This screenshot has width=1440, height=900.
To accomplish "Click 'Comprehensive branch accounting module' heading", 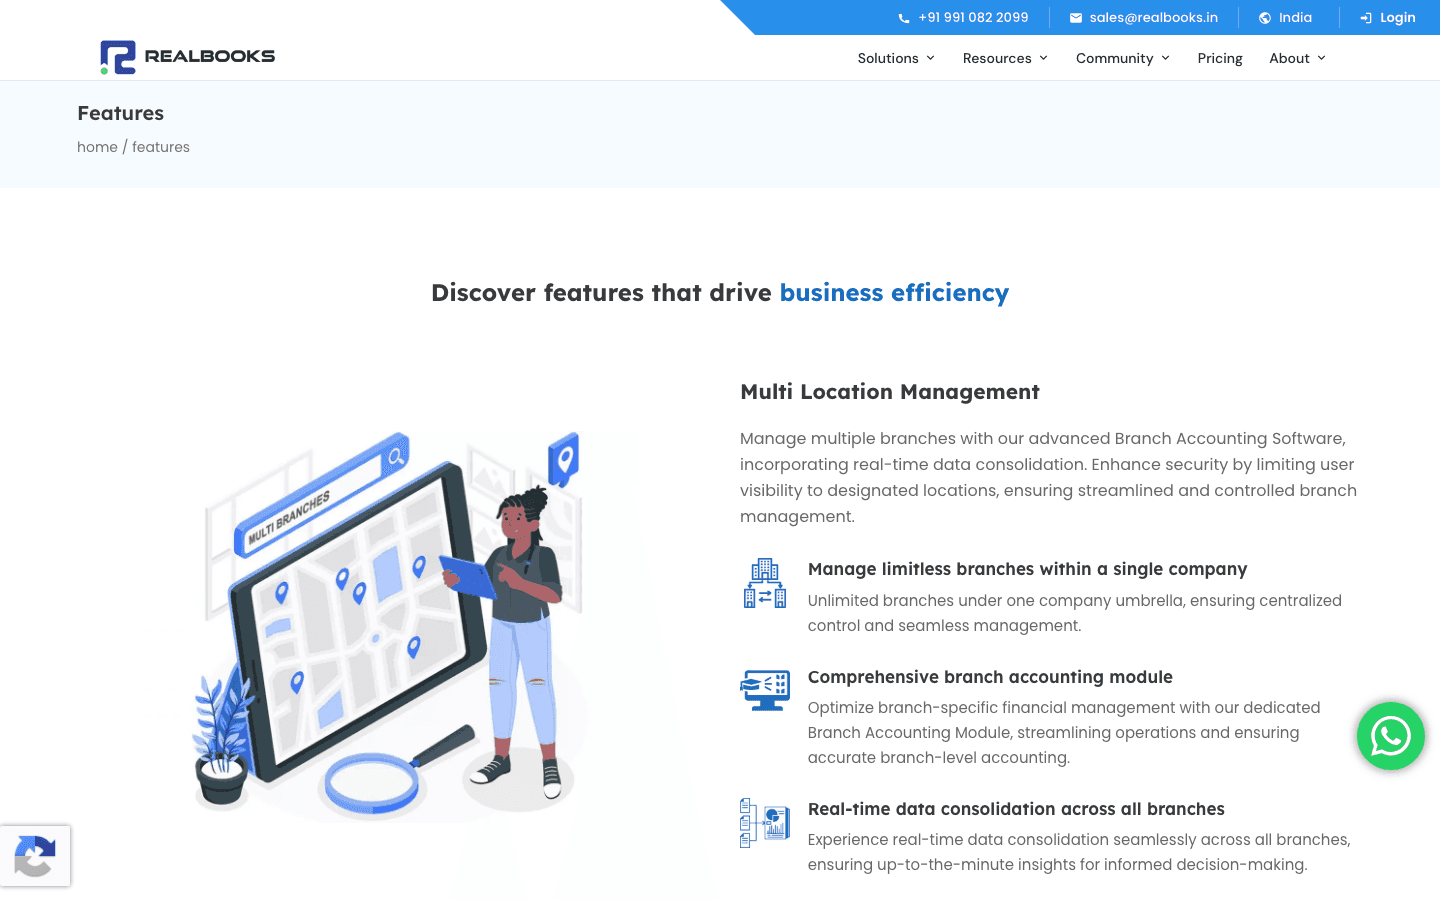I will click(x=990, y=677).
